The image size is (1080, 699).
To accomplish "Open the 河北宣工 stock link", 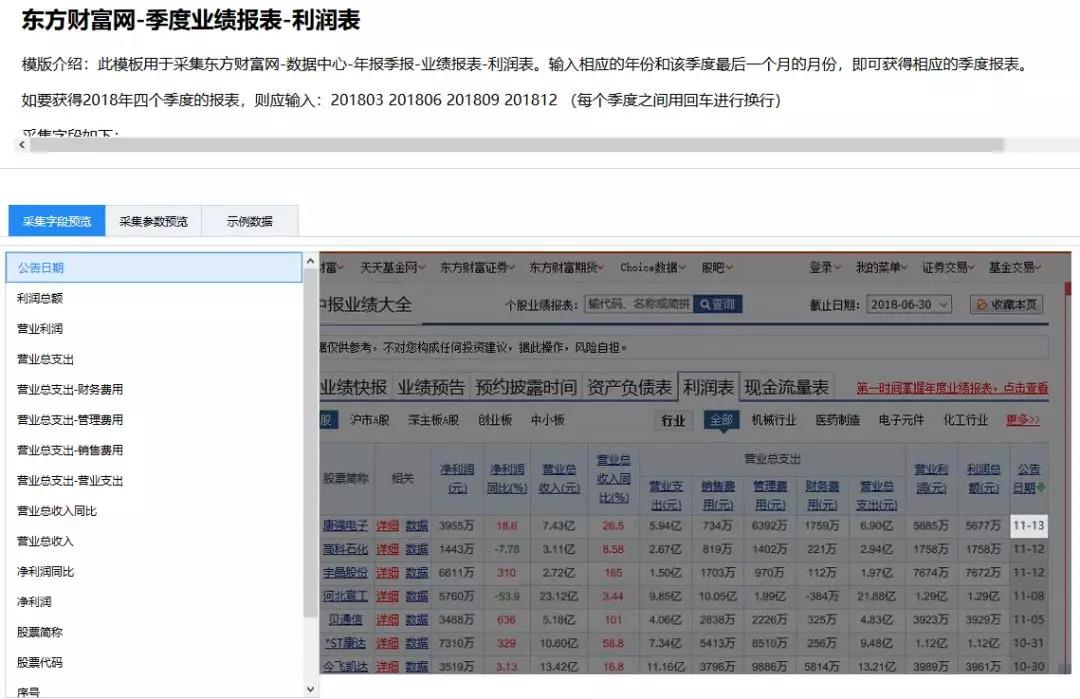I will click(345, 596).
